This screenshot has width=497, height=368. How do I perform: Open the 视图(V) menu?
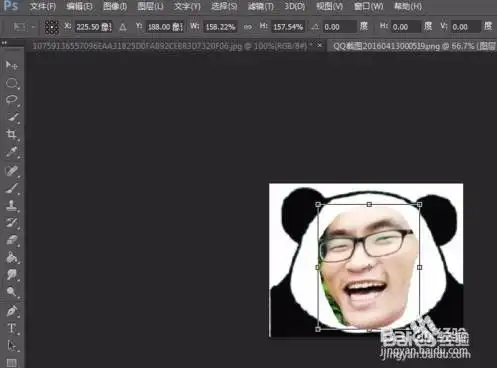point(329,6)
